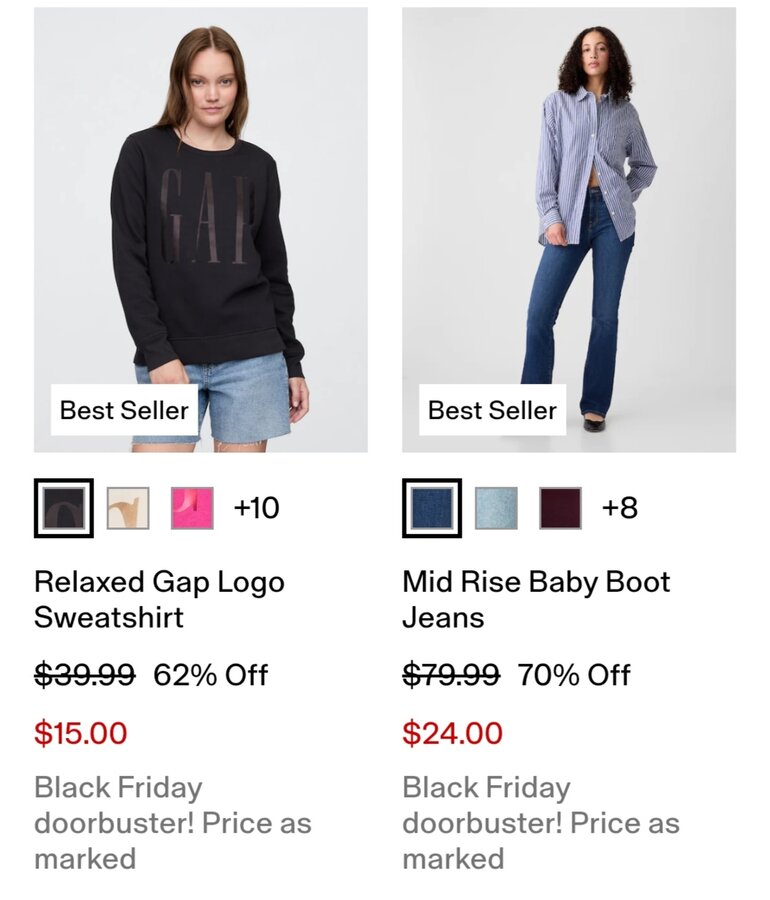Click the $24.00 sale price
This screenshot has width=770, height=900.
coord(452,733)
